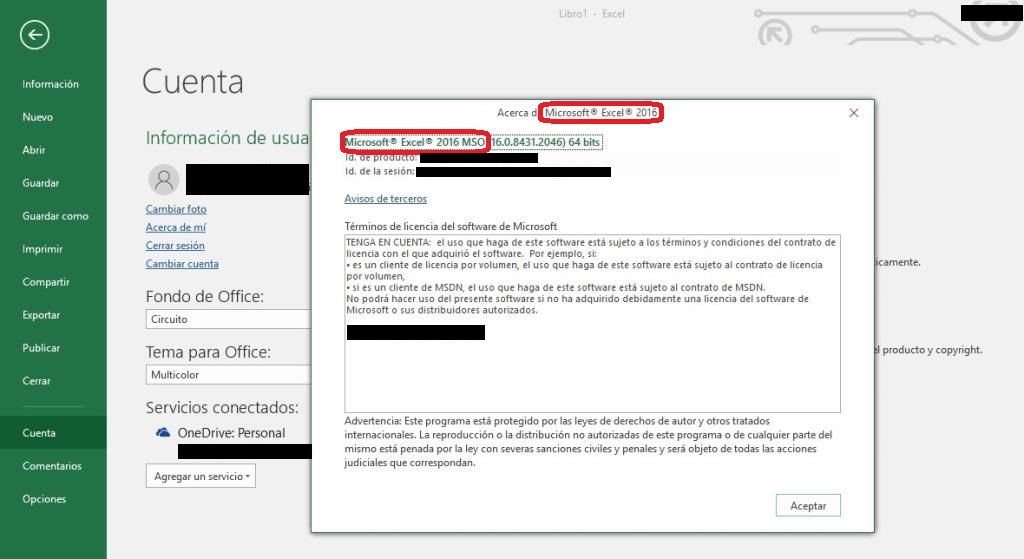1024x559 pixels.
Task: Click the Cambiar cuenta link
Action: (x=182, y=264)
